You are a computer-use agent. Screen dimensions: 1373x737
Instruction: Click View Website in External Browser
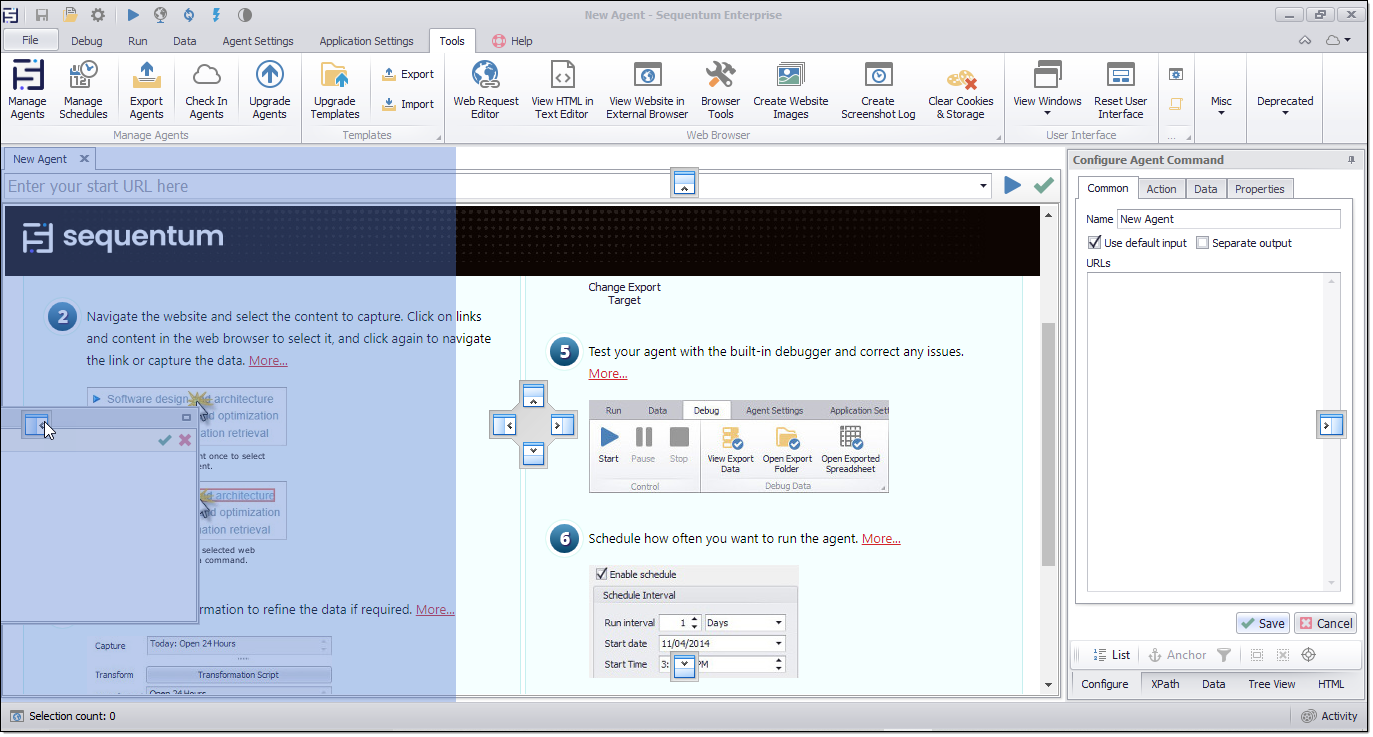click(x=647, y=89)
